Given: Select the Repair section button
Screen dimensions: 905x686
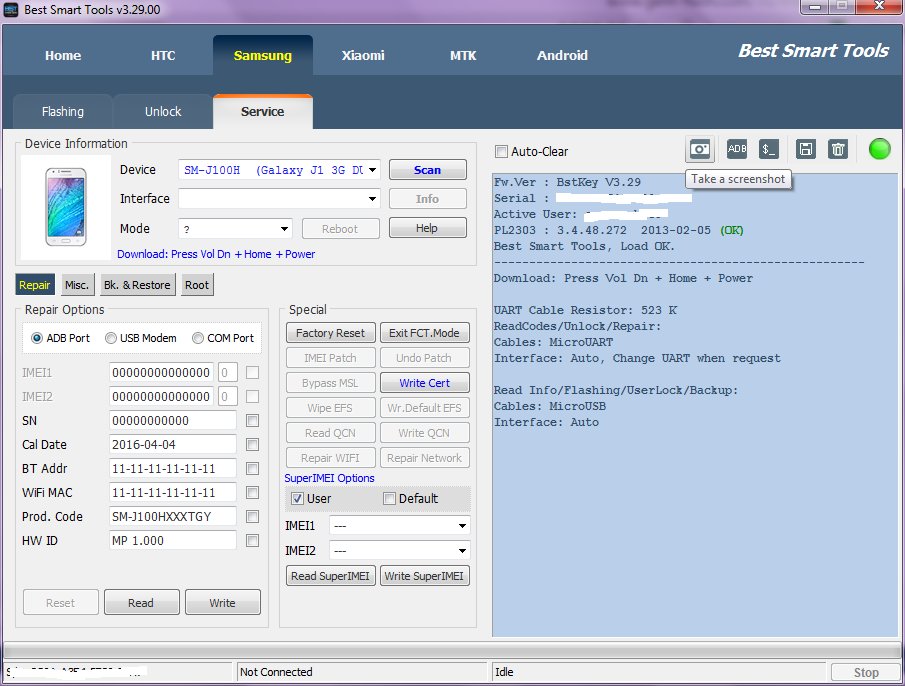Looking at the screenshot, I should click(35, 285).
